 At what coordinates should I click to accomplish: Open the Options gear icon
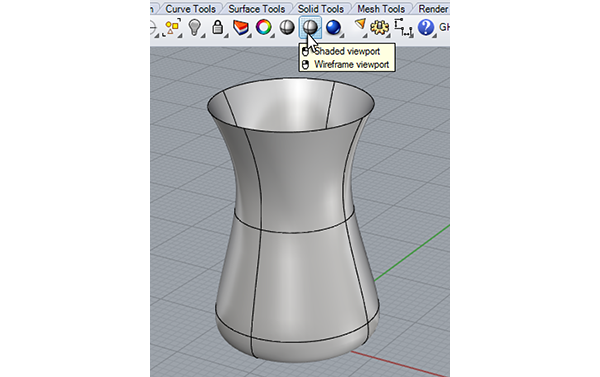pos(379,28)
